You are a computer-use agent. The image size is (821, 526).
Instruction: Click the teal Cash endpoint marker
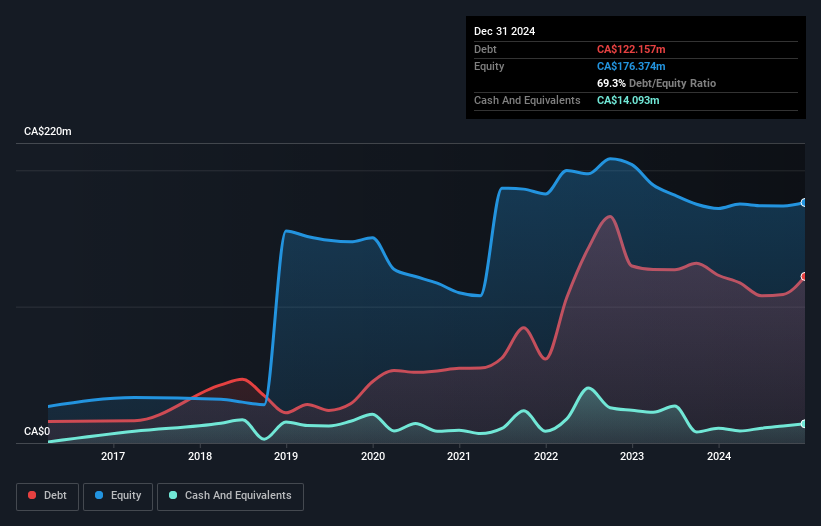coord(804,424)
